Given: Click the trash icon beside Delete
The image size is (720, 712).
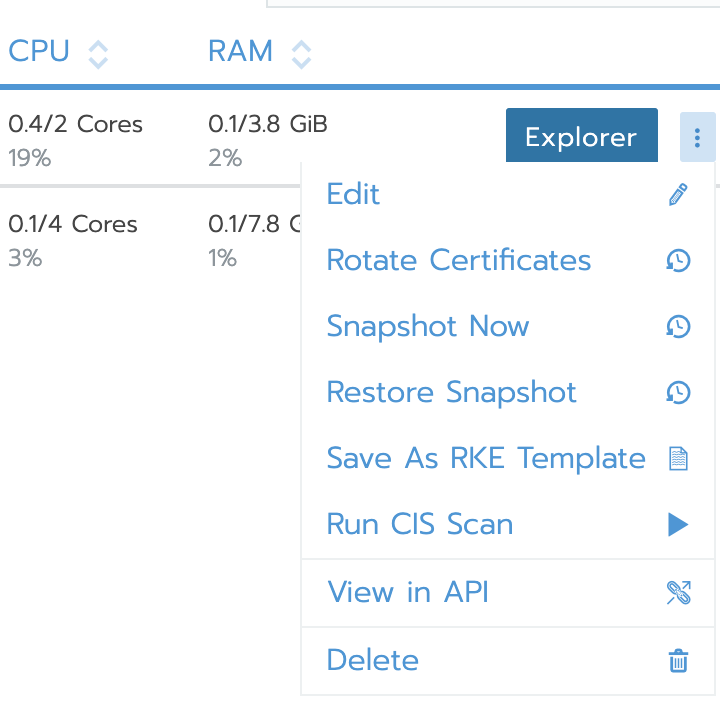Looking at the screenshot, I should [678, 660].
